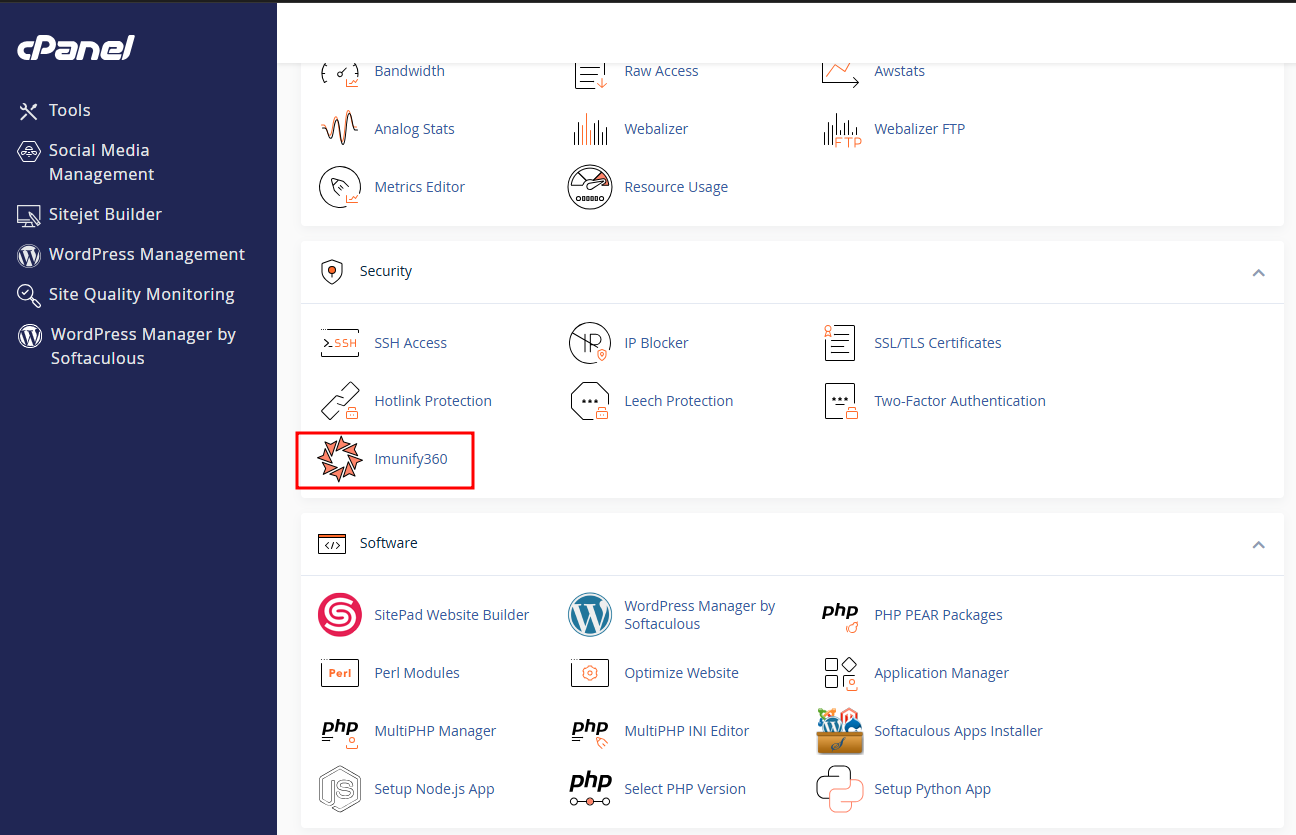This screenshot has height=835, width=1296.
Task: Click the Leech Protection link text
Action: point(679,401)
